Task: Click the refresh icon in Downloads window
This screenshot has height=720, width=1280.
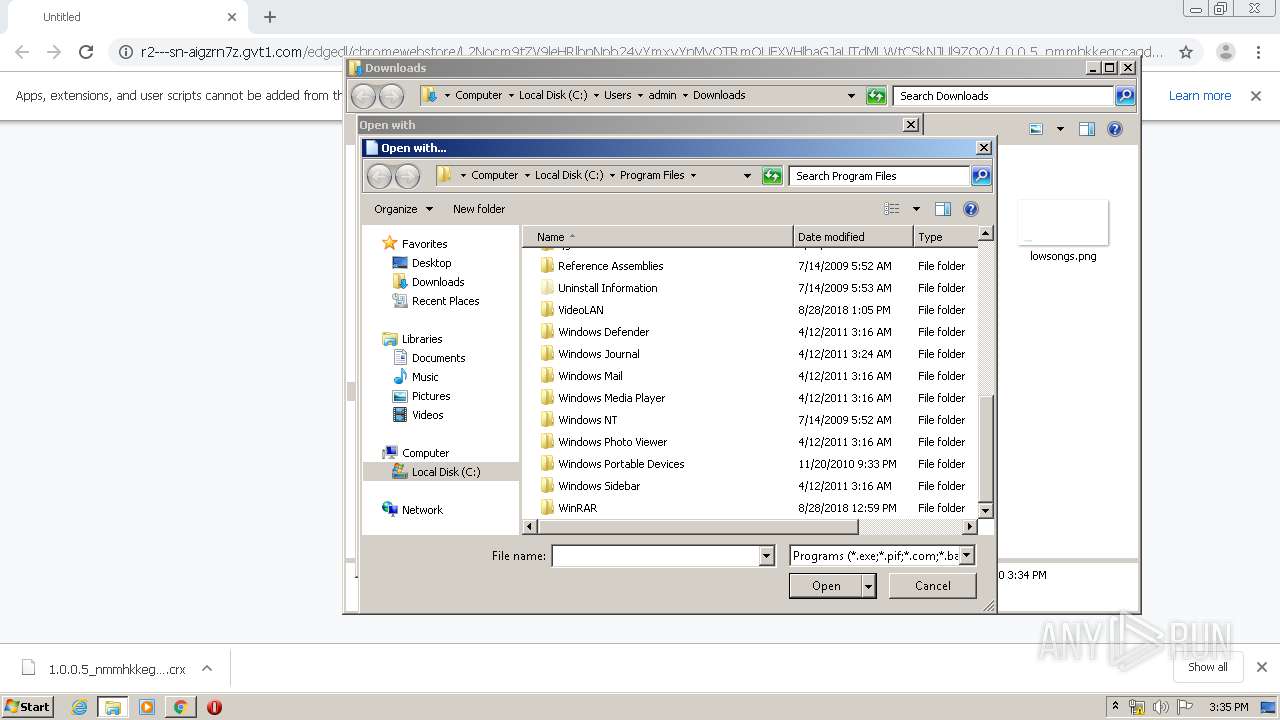Action: coord(876,96)
